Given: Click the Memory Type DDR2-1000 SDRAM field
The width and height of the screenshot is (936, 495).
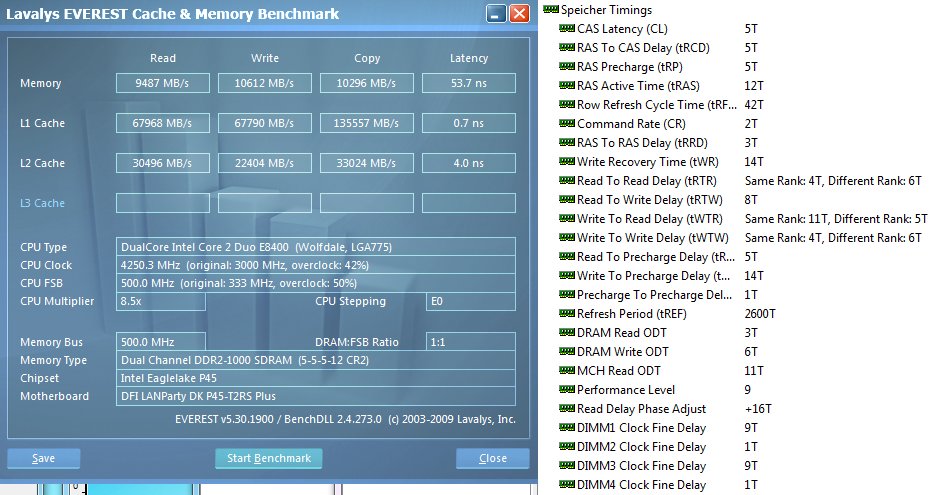Looking at the screenshot, I should tap(316, 360).
